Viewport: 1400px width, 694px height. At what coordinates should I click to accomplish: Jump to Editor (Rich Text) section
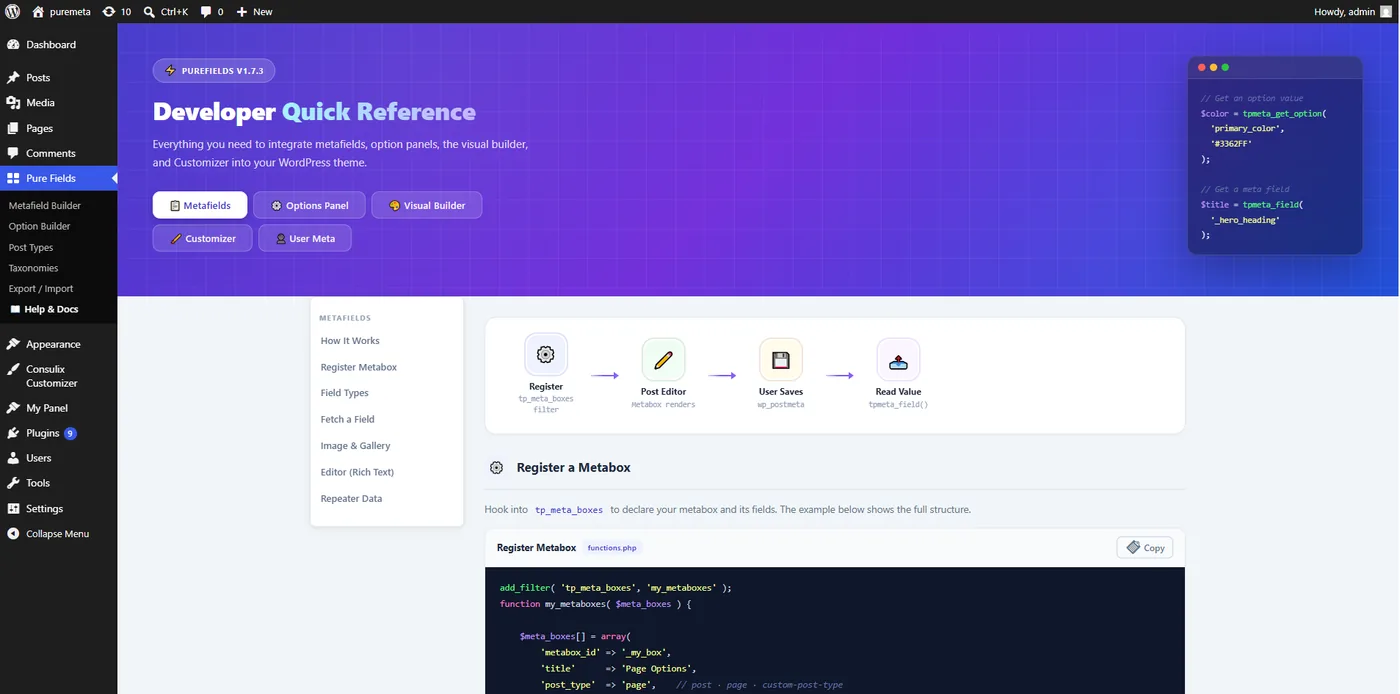[x=358, y=472]
